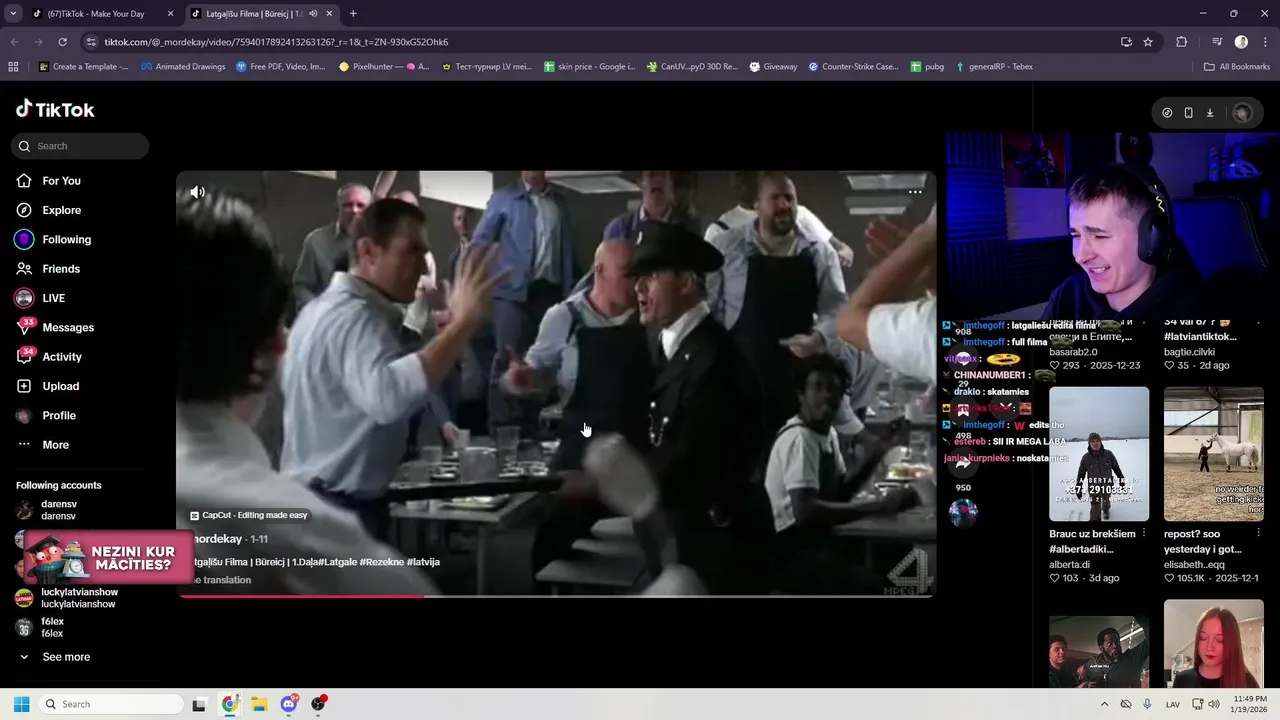Open a new browser tab
Screen dimensions: 1280x720
(x=353, y=14)
